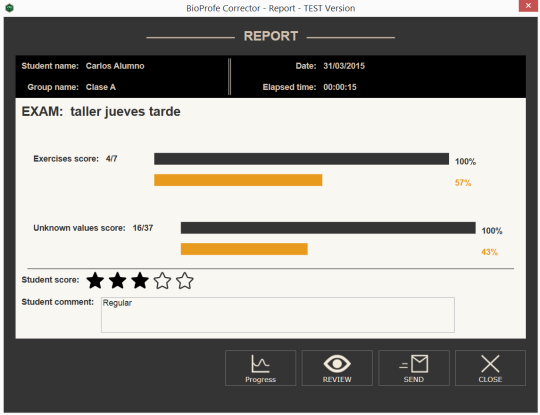Image resolution: width=540 pixels, height=415 pixels.
Task: Click the exercises score value '4/7'
Action: tap(112, 159)
